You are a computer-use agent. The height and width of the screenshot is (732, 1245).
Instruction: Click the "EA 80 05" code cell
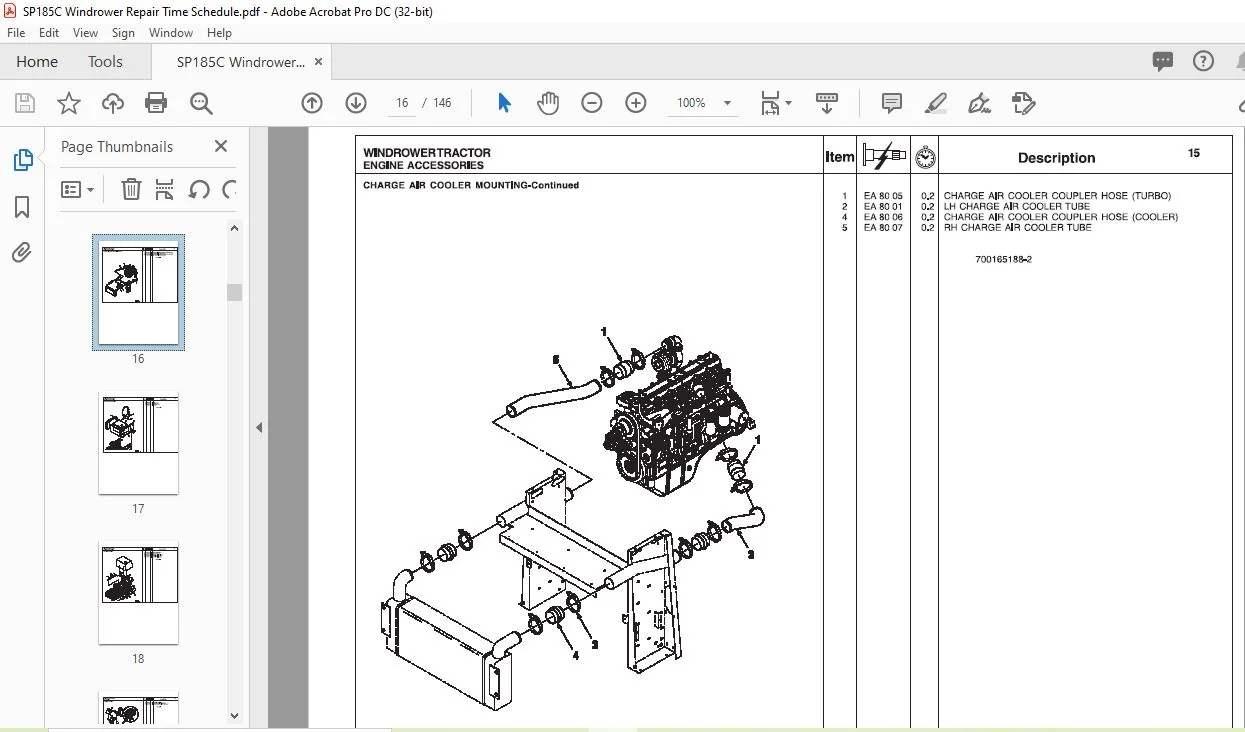click(x=883, y=196)
